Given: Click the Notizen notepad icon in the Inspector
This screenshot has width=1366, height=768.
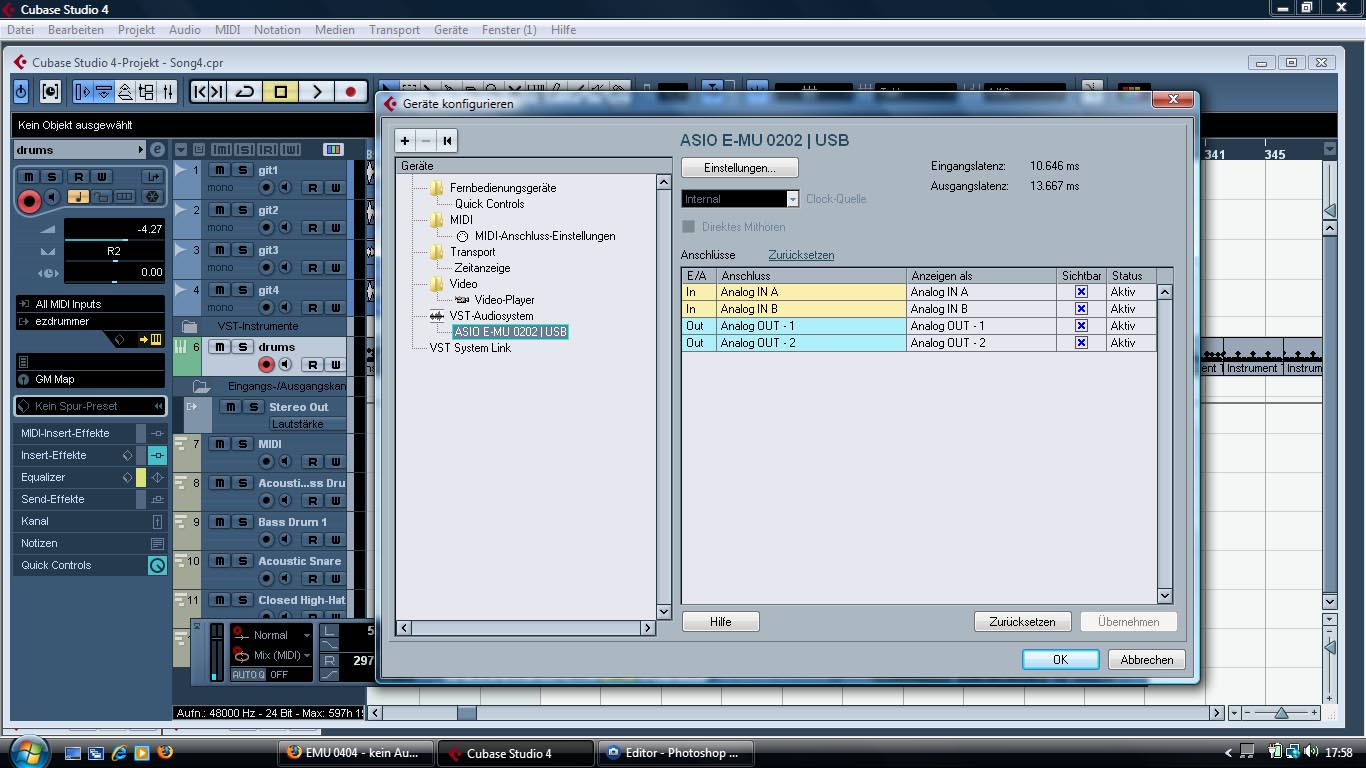Looking at the screenshot, I should pyautogui.click(x=157, y=543).
